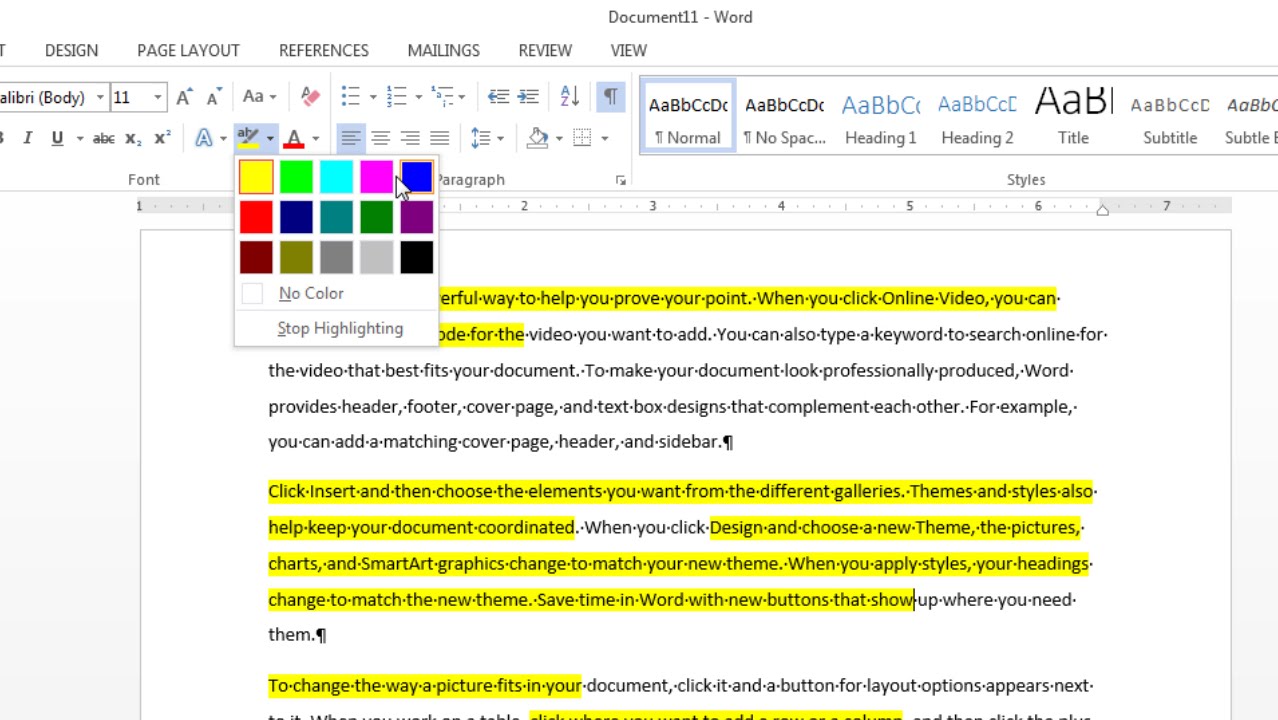Increase paragraph indent

[x=529, y=97]
